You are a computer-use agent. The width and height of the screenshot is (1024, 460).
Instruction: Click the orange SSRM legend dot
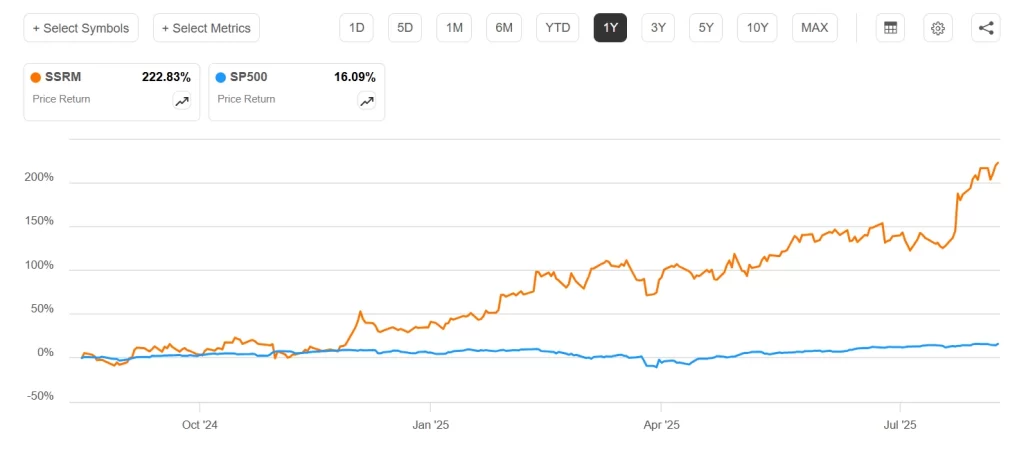(x=36, y=77)
